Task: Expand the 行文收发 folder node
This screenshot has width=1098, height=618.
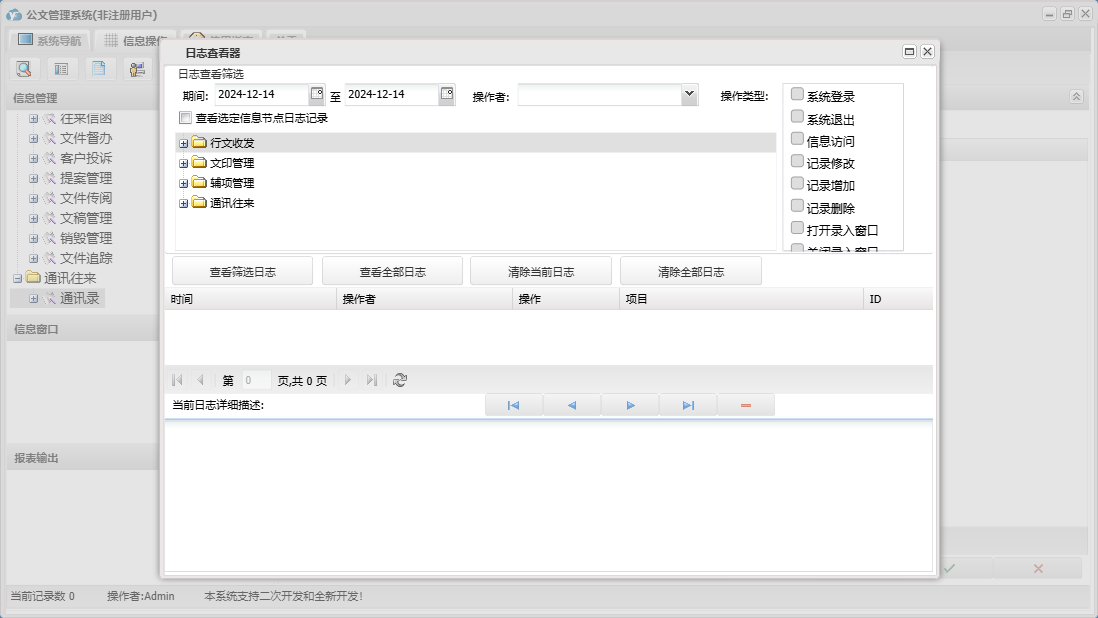Action: click(184, 143)
